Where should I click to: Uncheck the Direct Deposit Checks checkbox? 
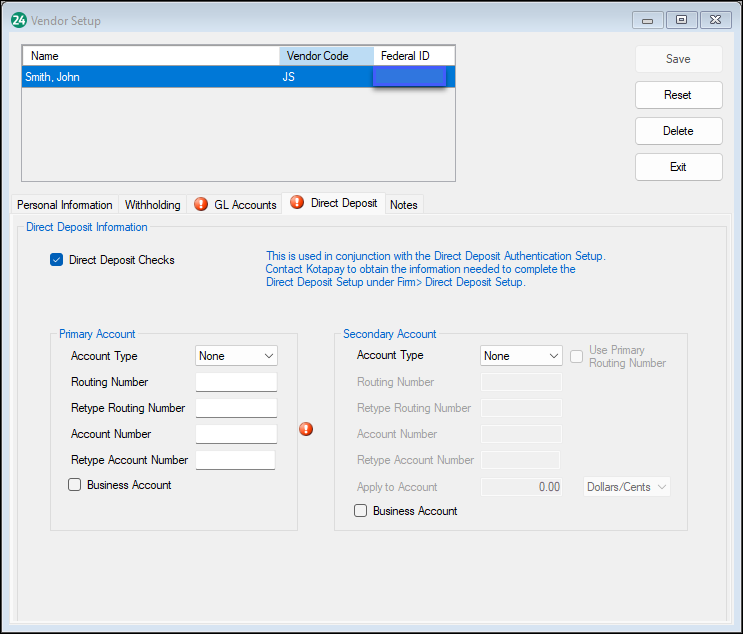tap(57, 260)
